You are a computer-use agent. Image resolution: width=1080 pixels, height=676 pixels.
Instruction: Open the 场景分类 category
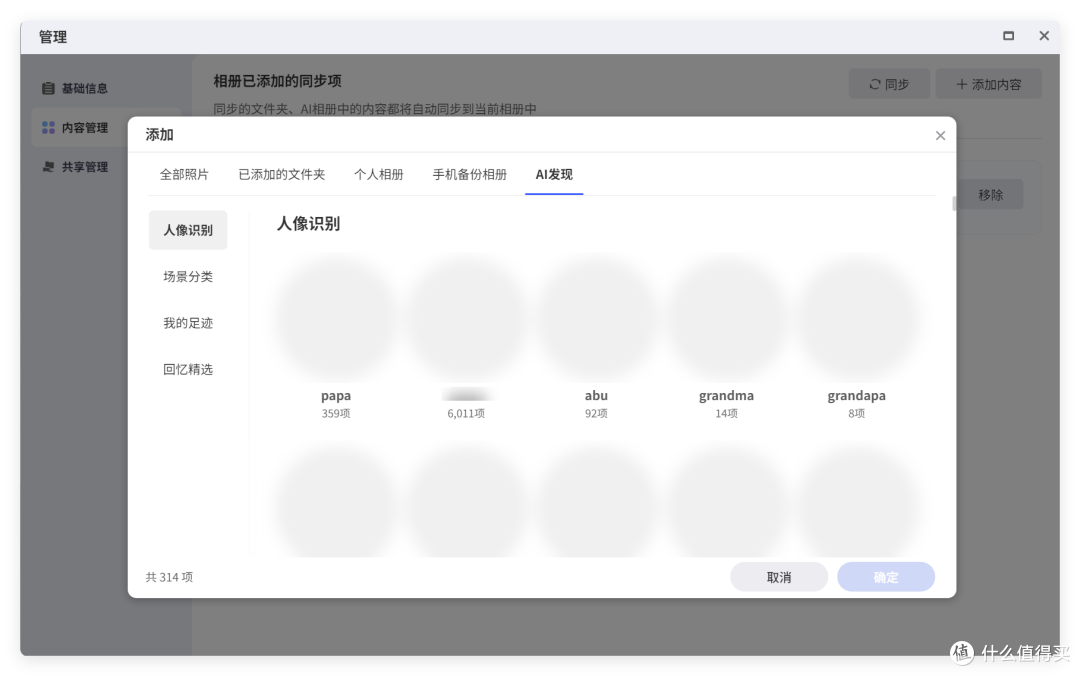click(188, 276)
